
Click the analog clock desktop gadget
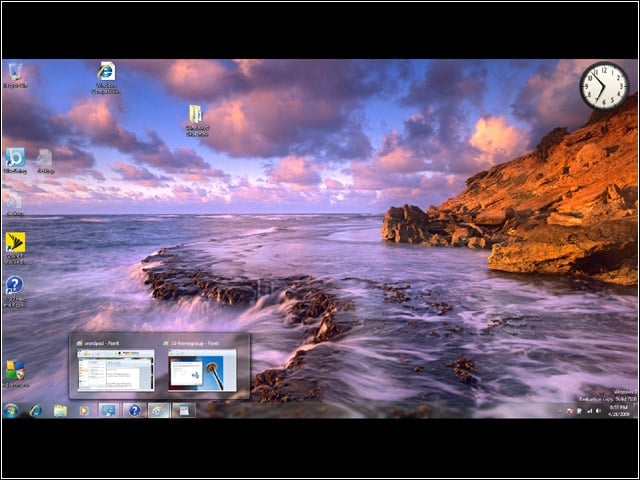coord(604,86)
